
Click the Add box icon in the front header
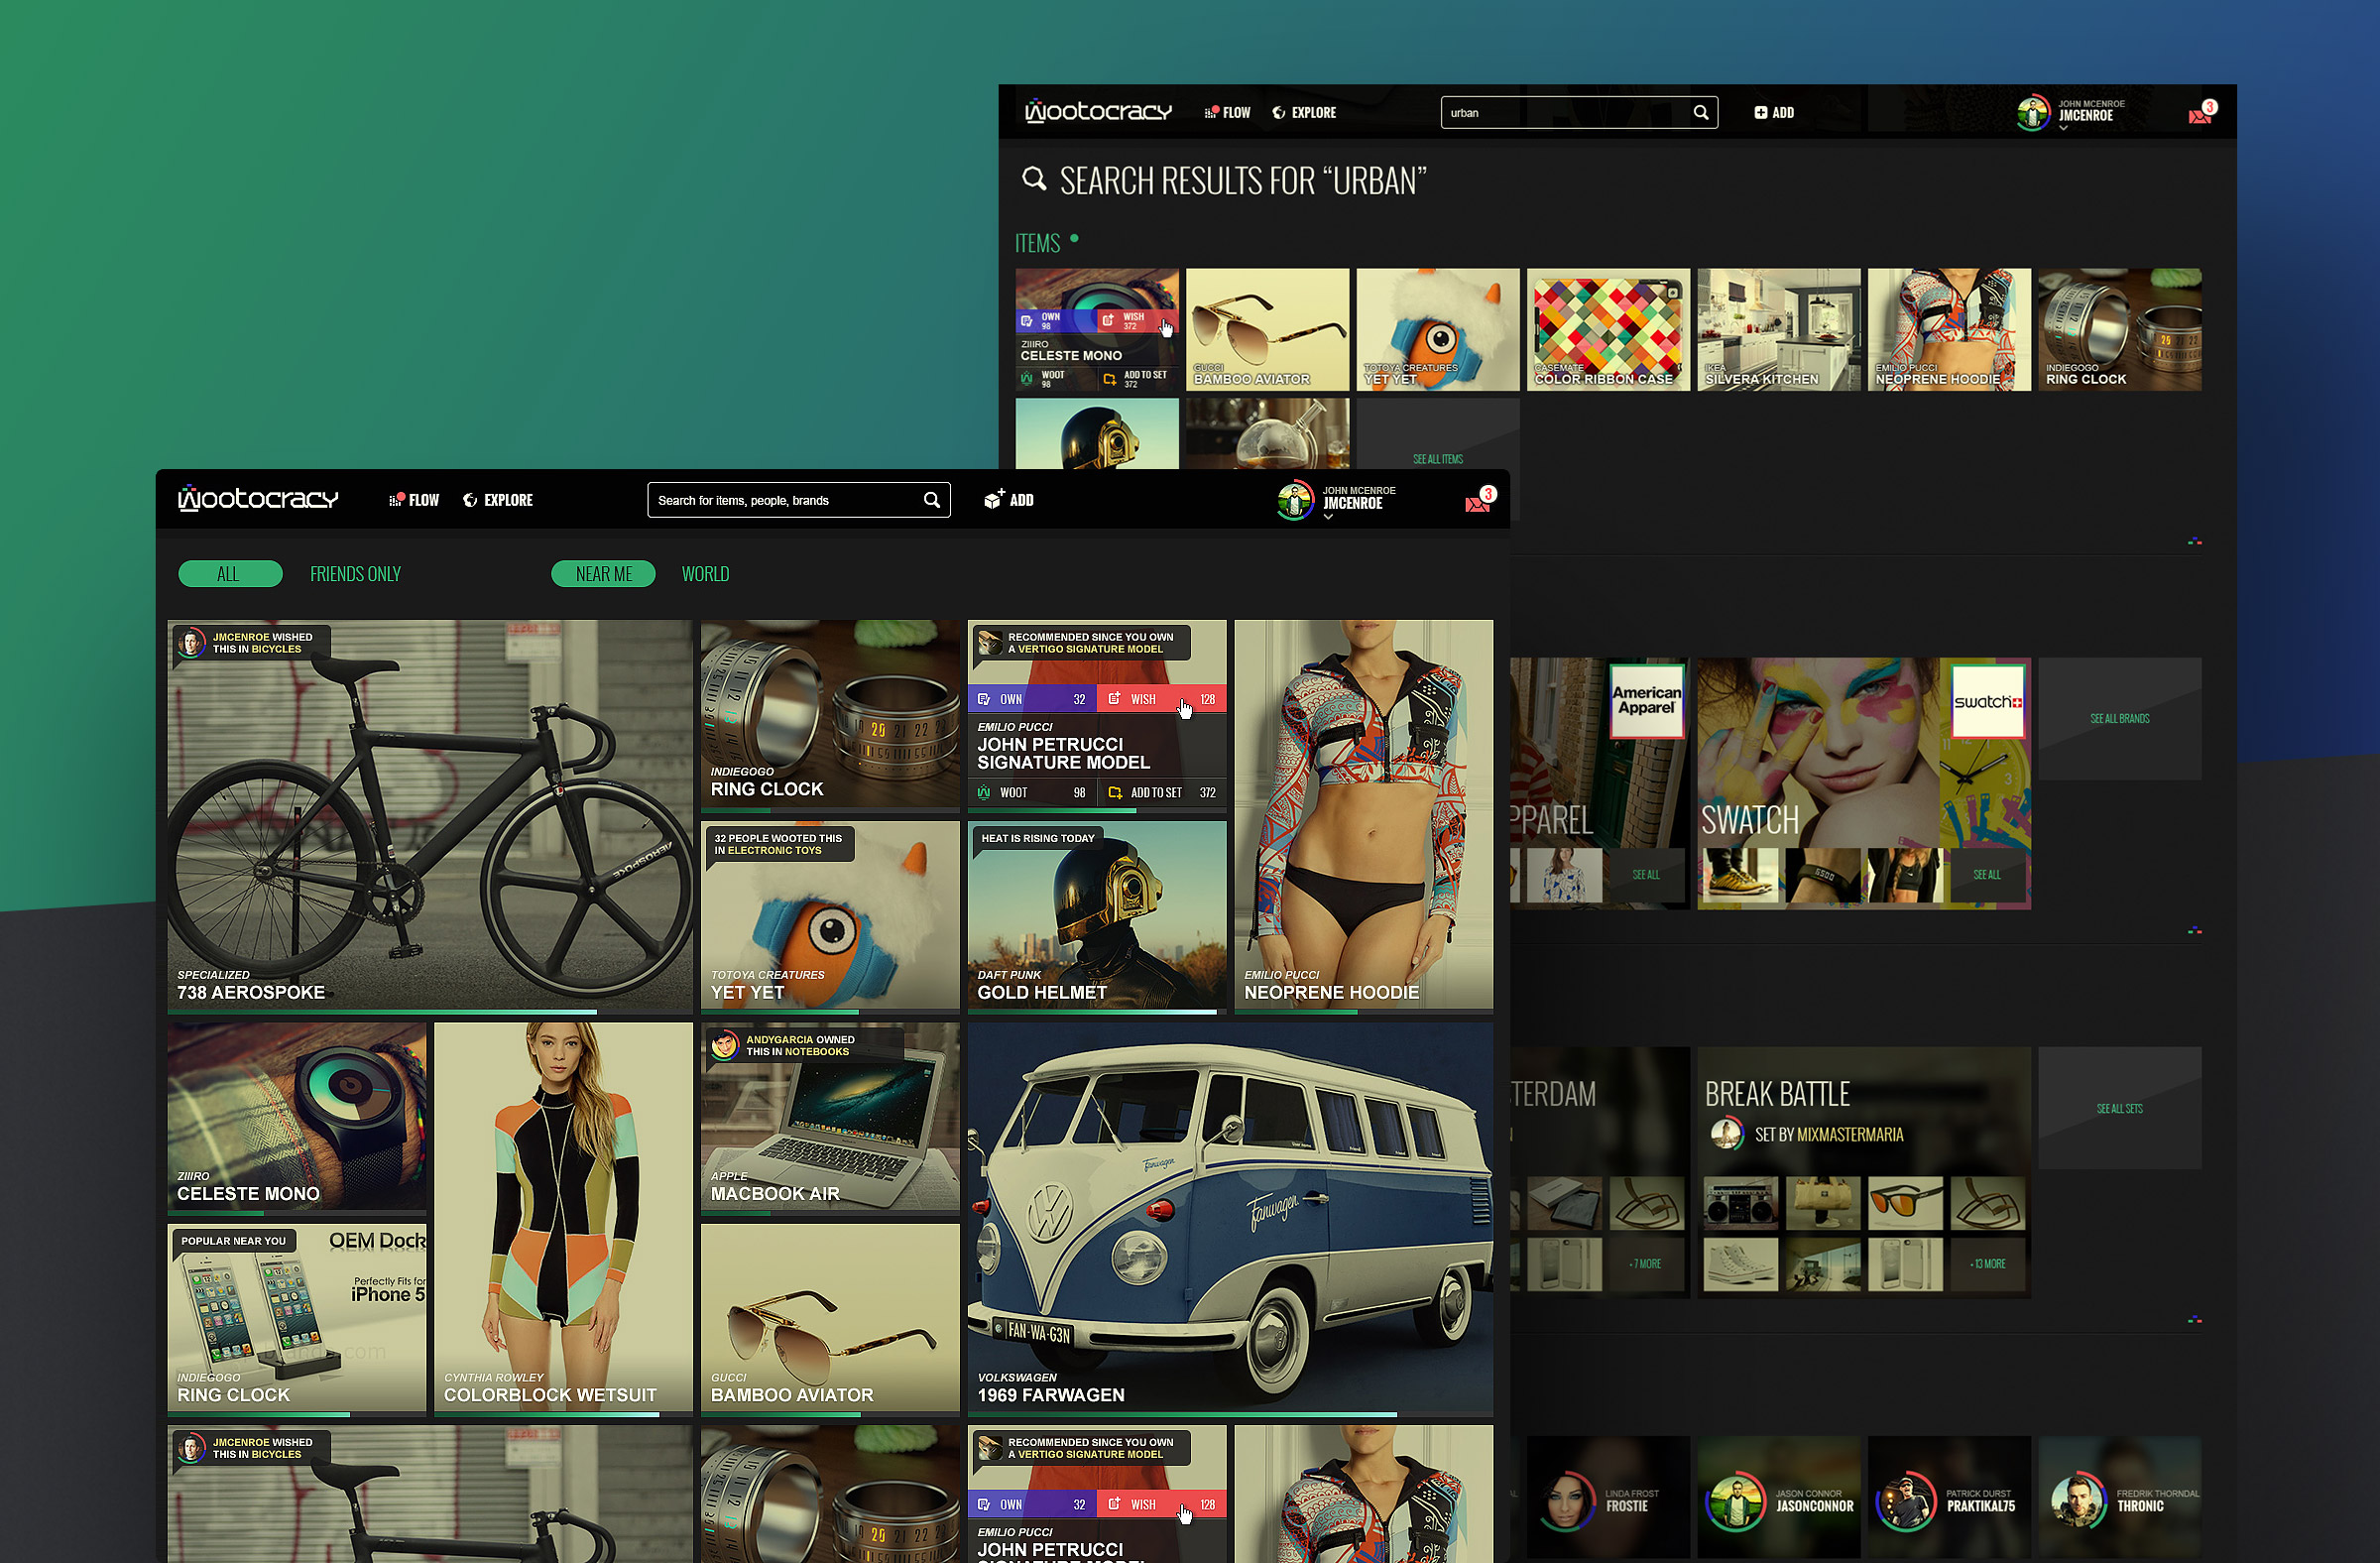tap(993, 500)
